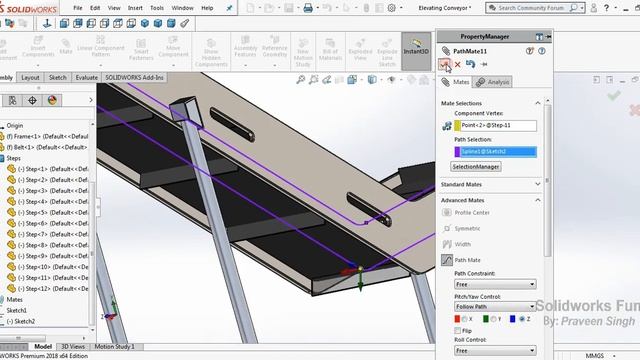Viewport: 640px width, 360px height.
Task: Click the Display Style cube icon in heads-up toolbar
Action: 372,80
